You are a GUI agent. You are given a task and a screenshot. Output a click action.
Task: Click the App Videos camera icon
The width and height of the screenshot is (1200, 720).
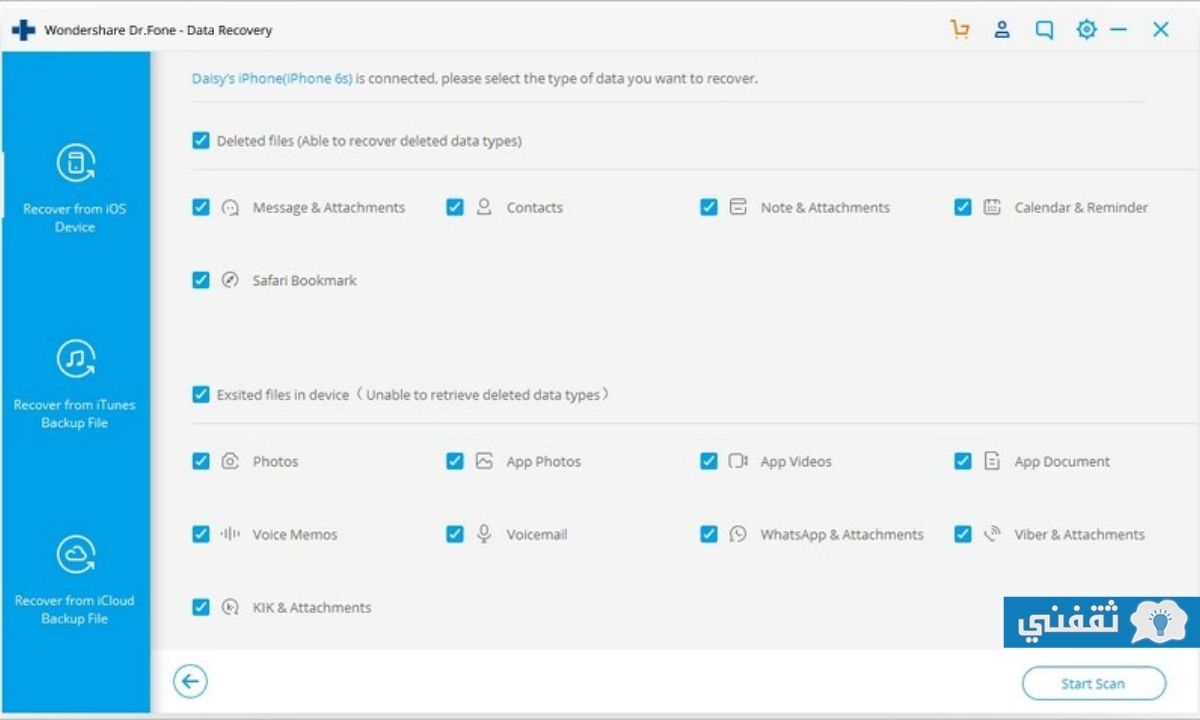[x=738, y=461]
